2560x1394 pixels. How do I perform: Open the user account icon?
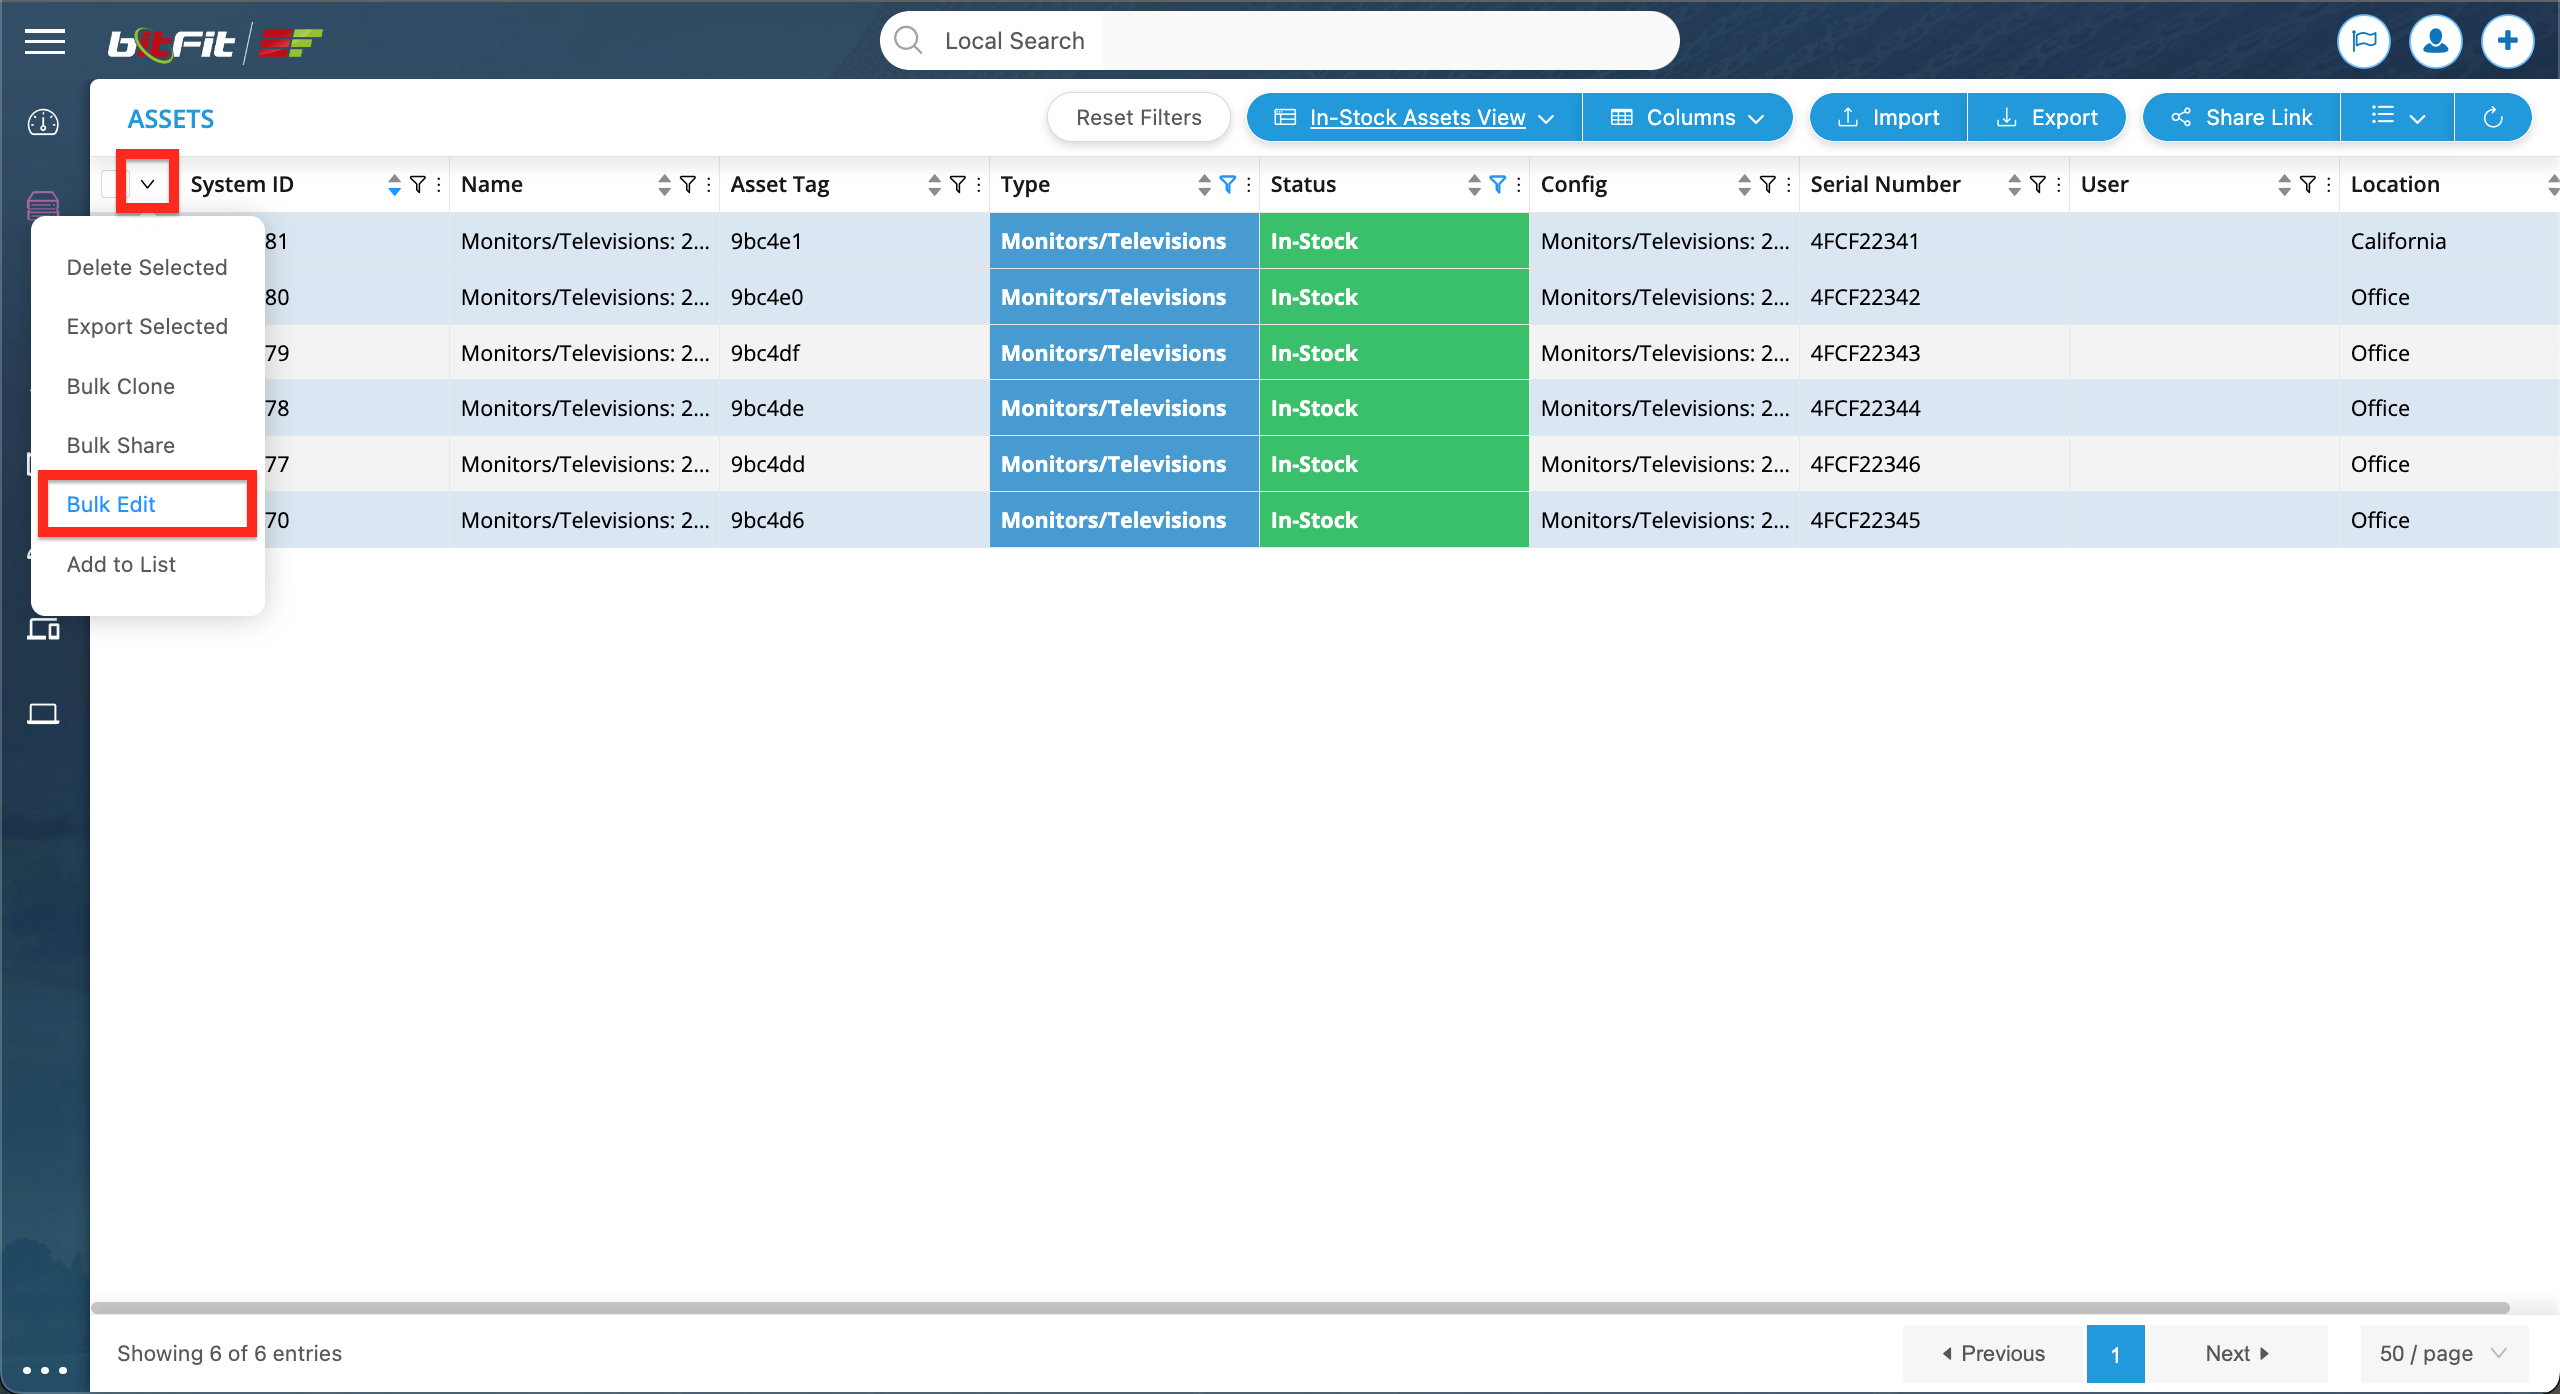click(x=2436, y=41)
